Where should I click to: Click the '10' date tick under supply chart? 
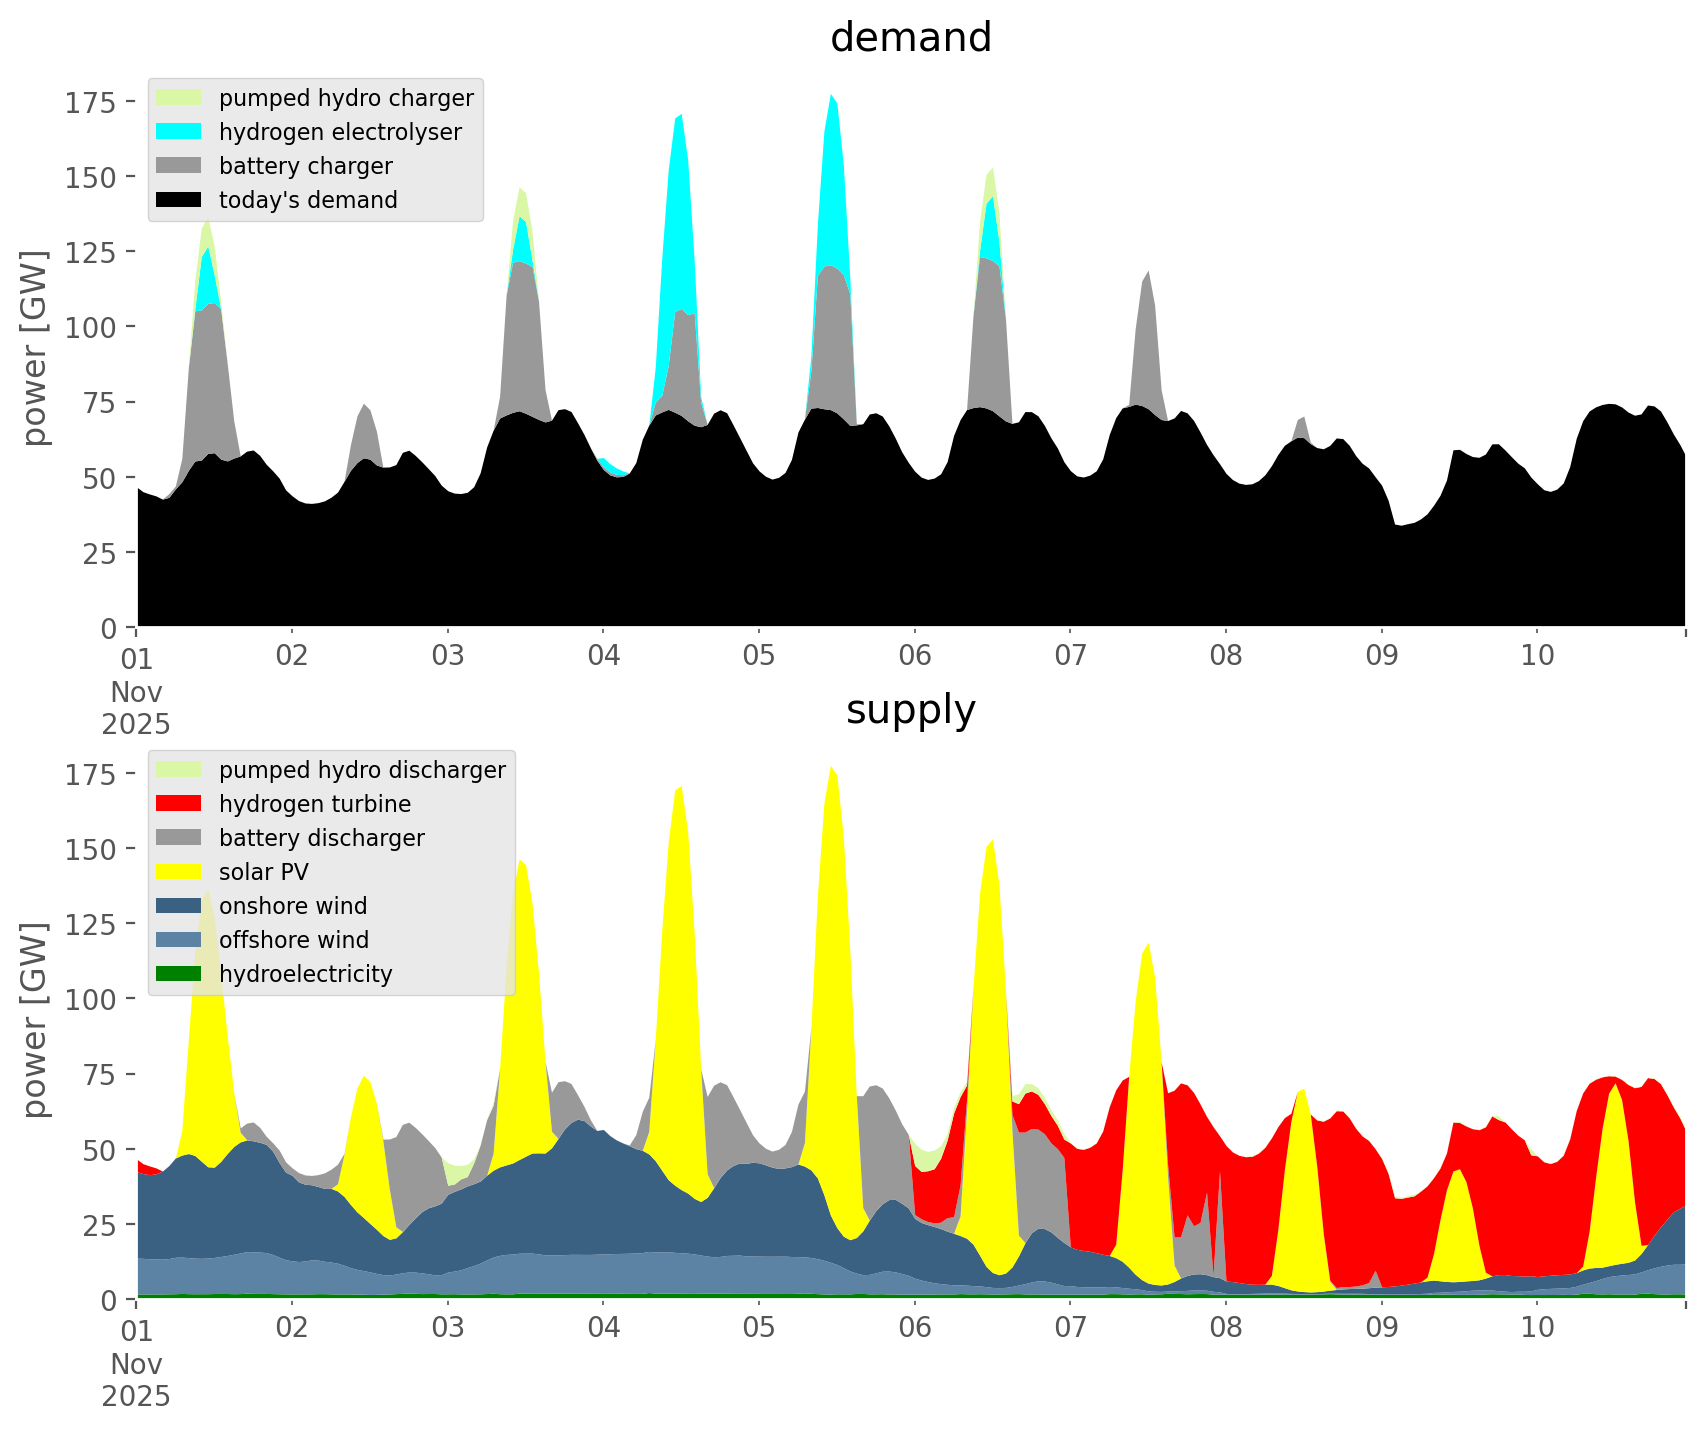tap(1537, 1328)
